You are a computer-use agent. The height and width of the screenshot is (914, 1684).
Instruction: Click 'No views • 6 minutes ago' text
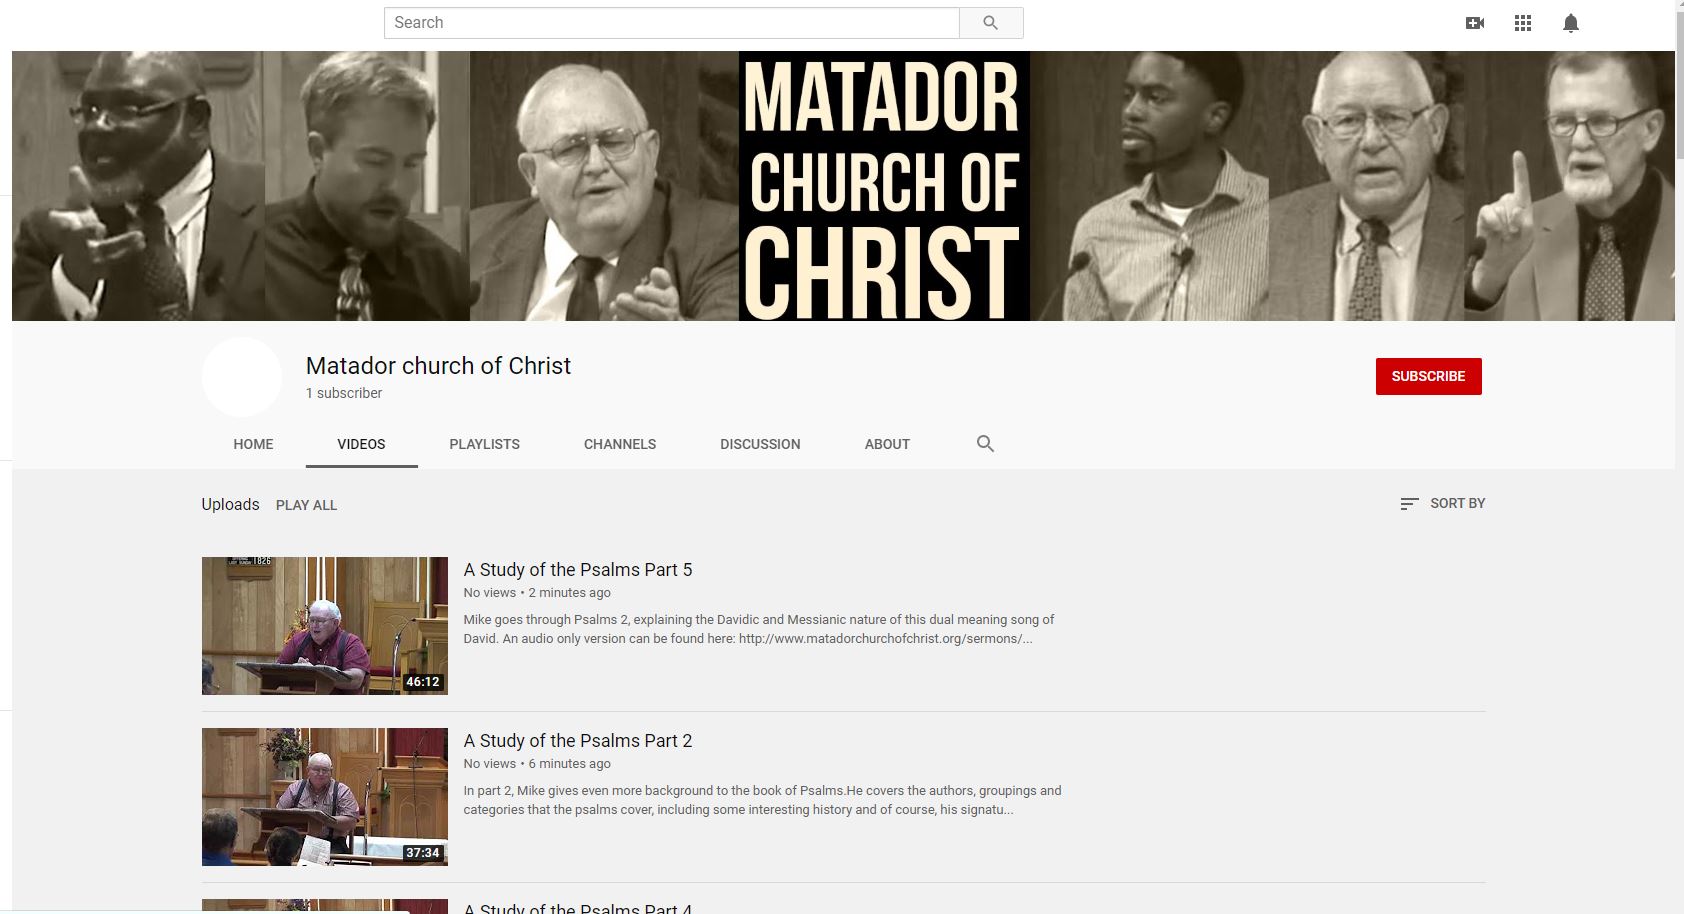tap(537, 764)
